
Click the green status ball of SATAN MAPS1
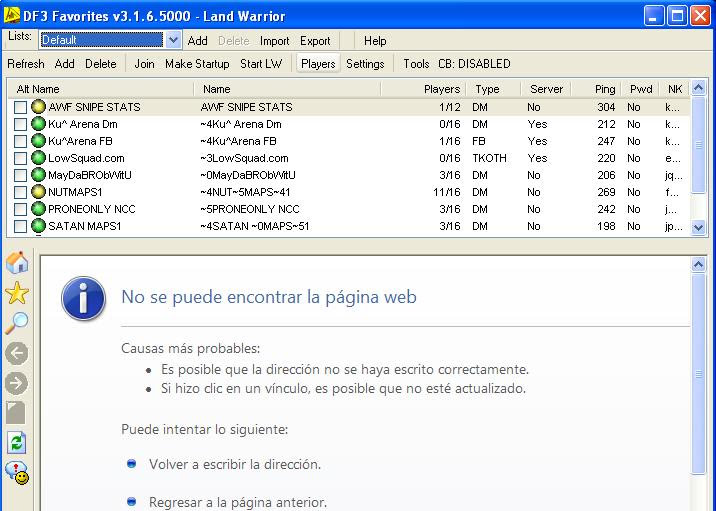click(x=38, y=226)
